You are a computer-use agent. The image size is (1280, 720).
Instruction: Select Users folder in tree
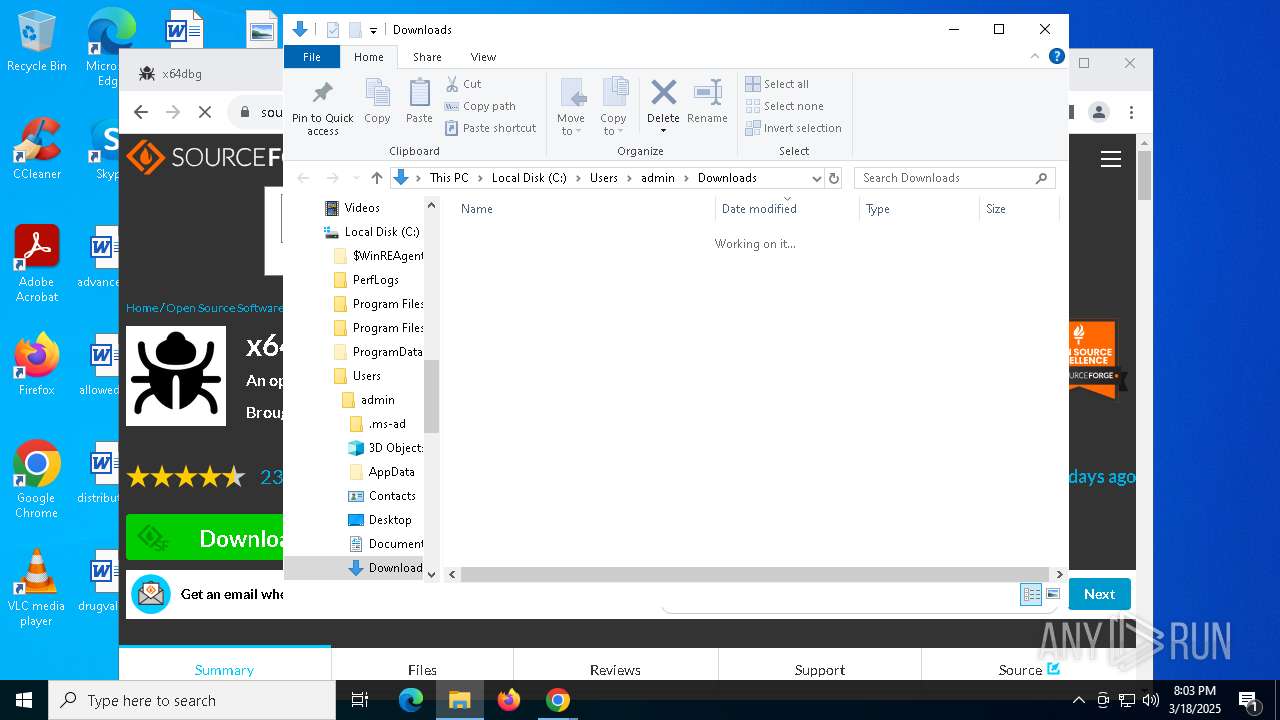[366, 376]
